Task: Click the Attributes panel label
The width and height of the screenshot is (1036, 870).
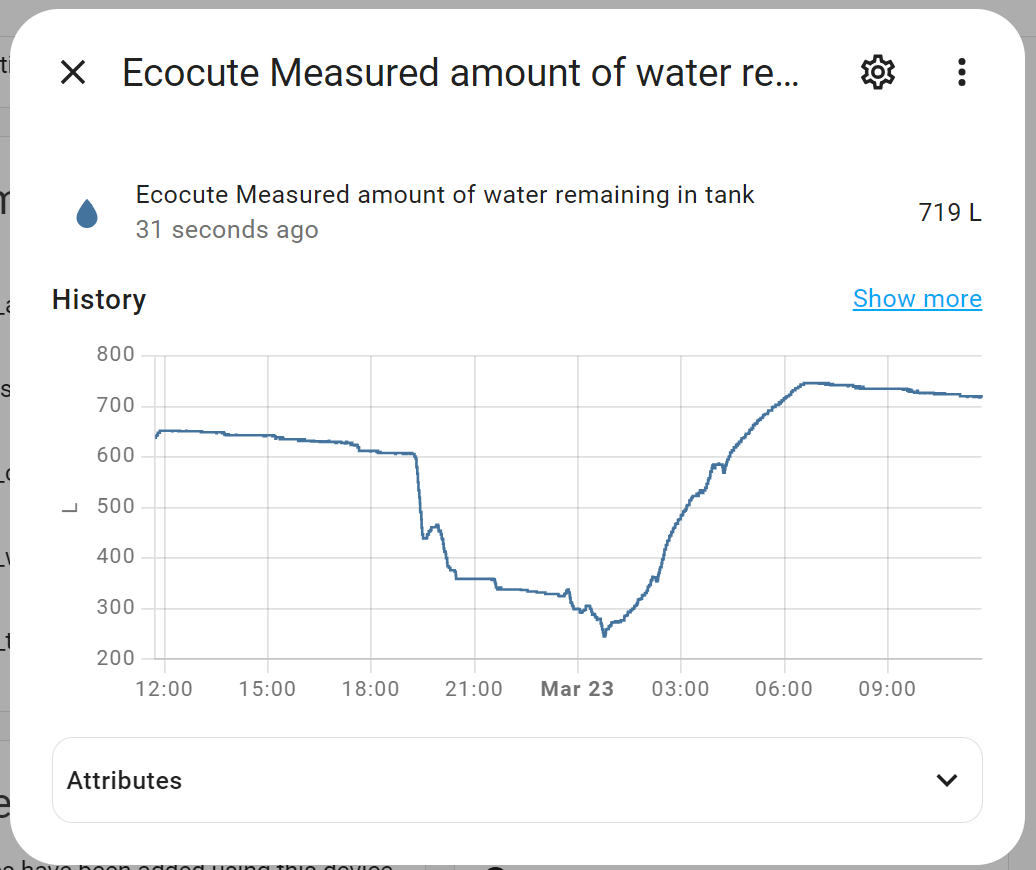Action: point(125,780)
